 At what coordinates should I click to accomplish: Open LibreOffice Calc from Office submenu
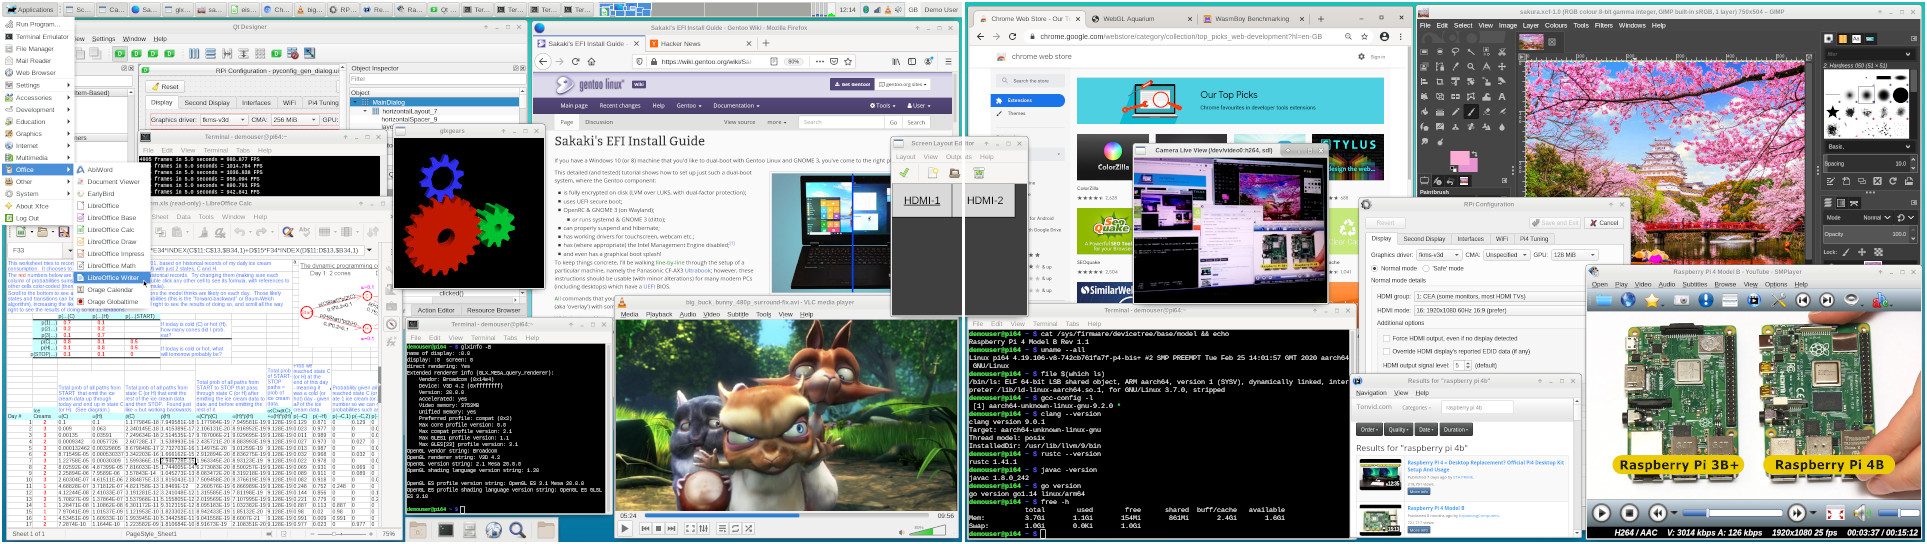113,230
